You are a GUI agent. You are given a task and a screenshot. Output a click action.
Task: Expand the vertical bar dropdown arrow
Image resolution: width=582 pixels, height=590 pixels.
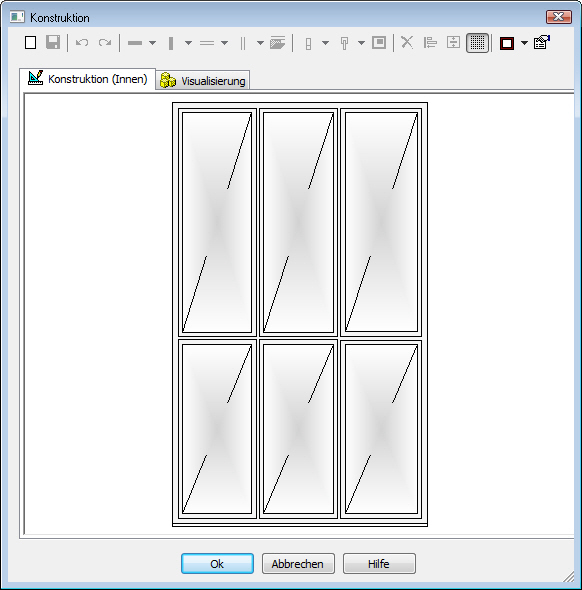[x=188, y=43]
